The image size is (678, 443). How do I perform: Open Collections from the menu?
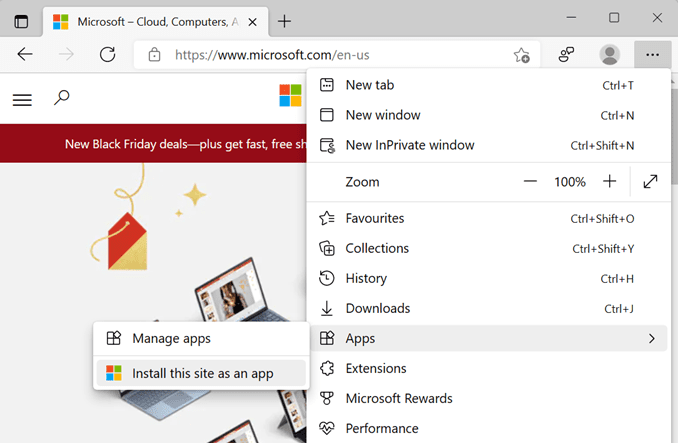[489, 249]
